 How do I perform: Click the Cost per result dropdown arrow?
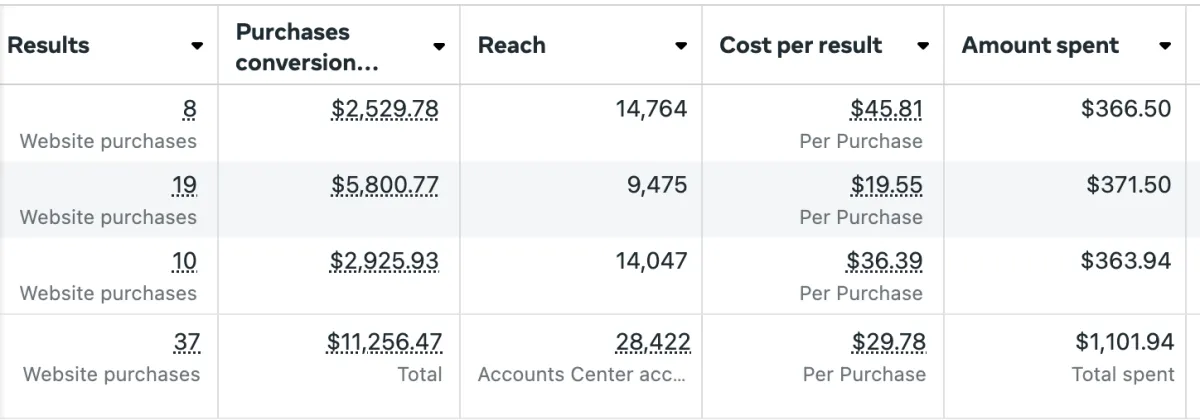click(x=923, y=46)
